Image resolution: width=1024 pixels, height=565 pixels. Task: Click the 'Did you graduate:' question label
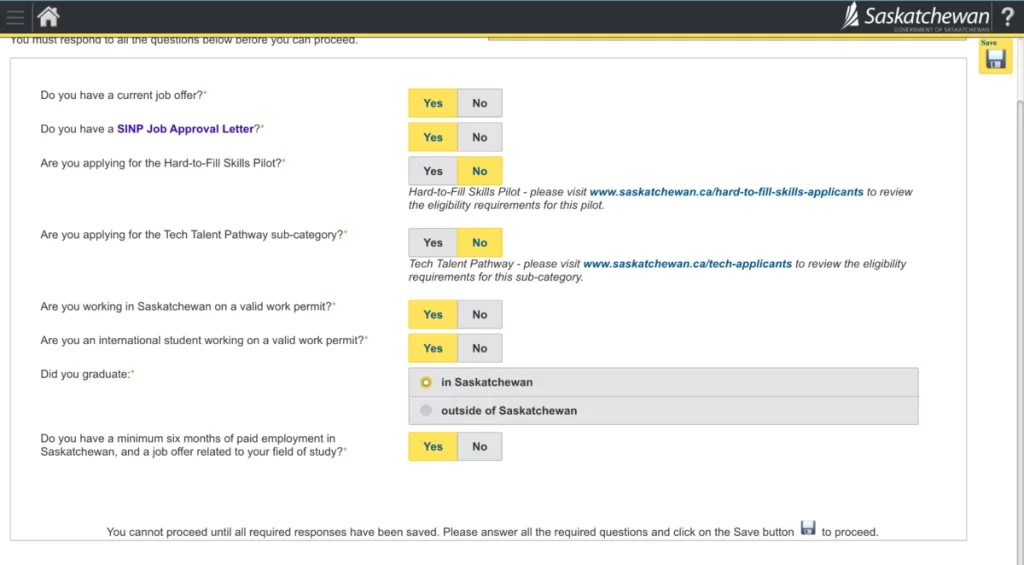86,374
